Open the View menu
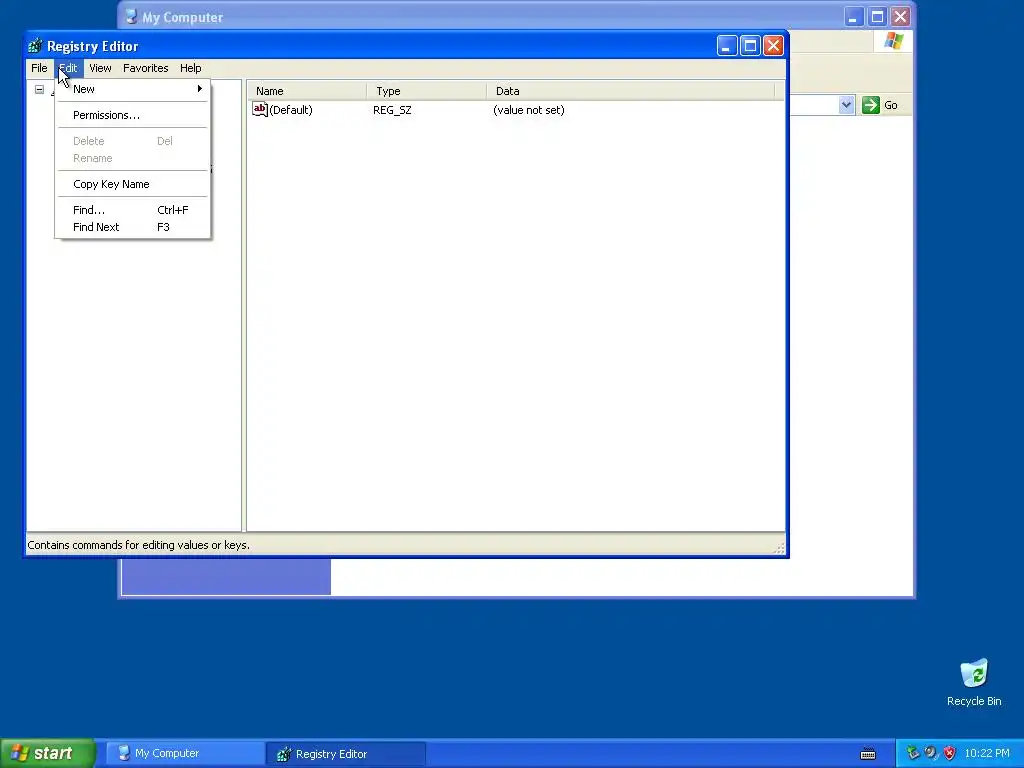The image size is (1024, 768). [x=100, y=68]
